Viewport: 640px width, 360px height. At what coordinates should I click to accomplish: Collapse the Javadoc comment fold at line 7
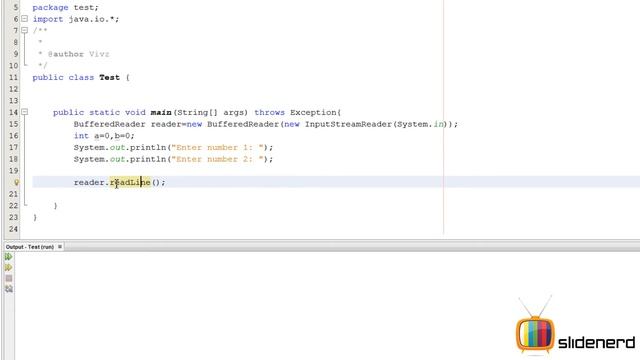(x=24, y=30)
